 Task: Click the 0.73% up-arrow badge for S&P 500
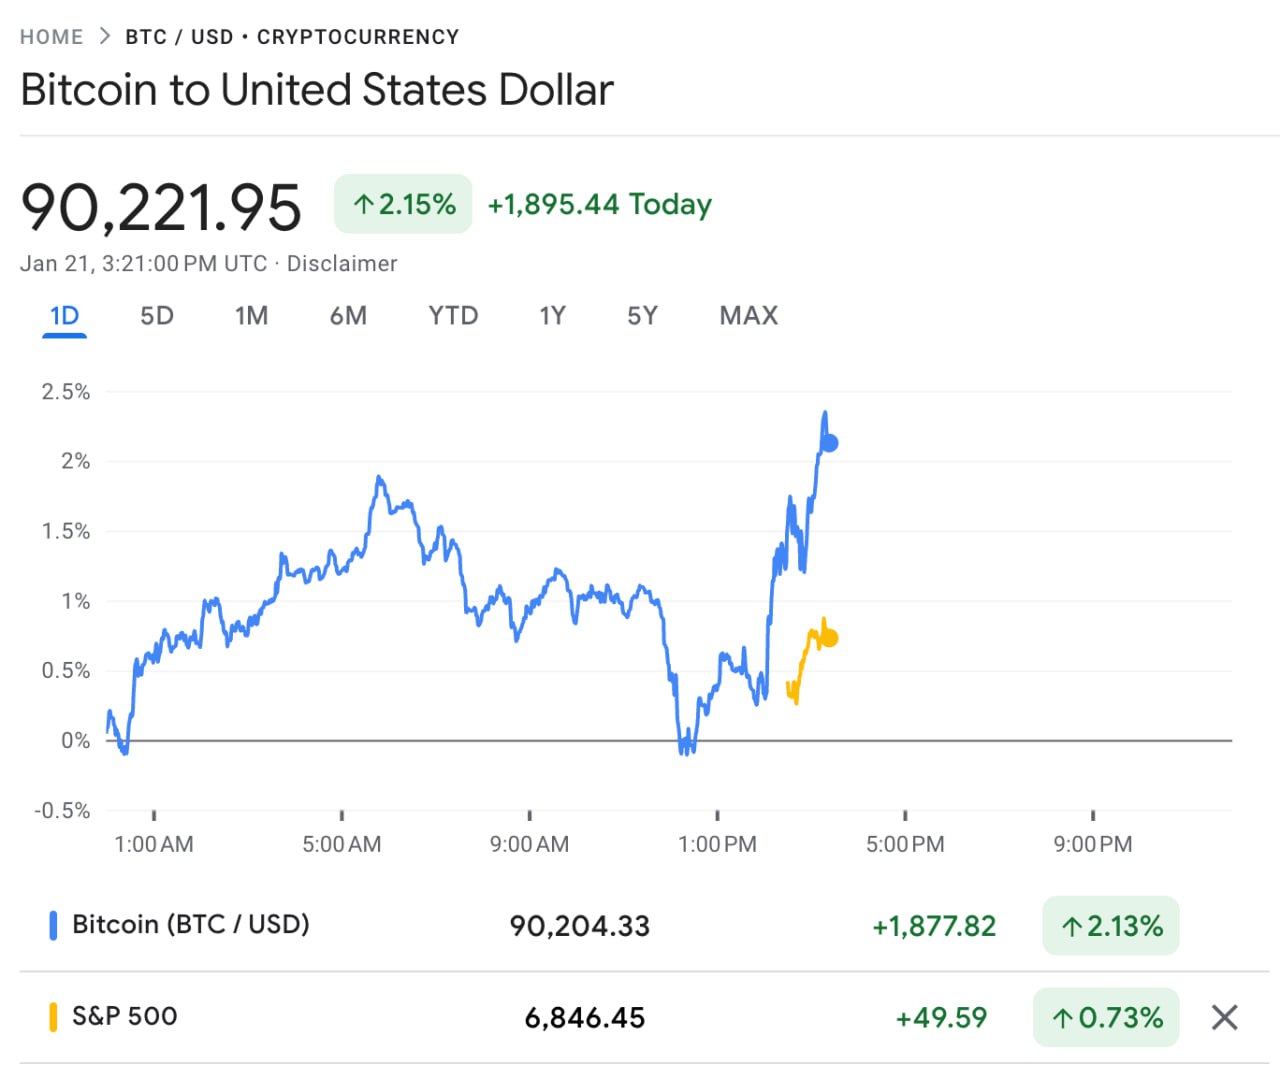click(1106, 1018)
